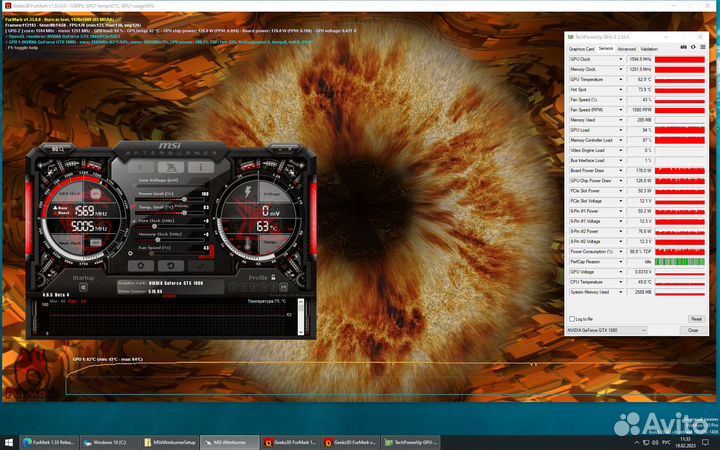
Task: Click GPU-Z Reset button
Action: point(696,319)
